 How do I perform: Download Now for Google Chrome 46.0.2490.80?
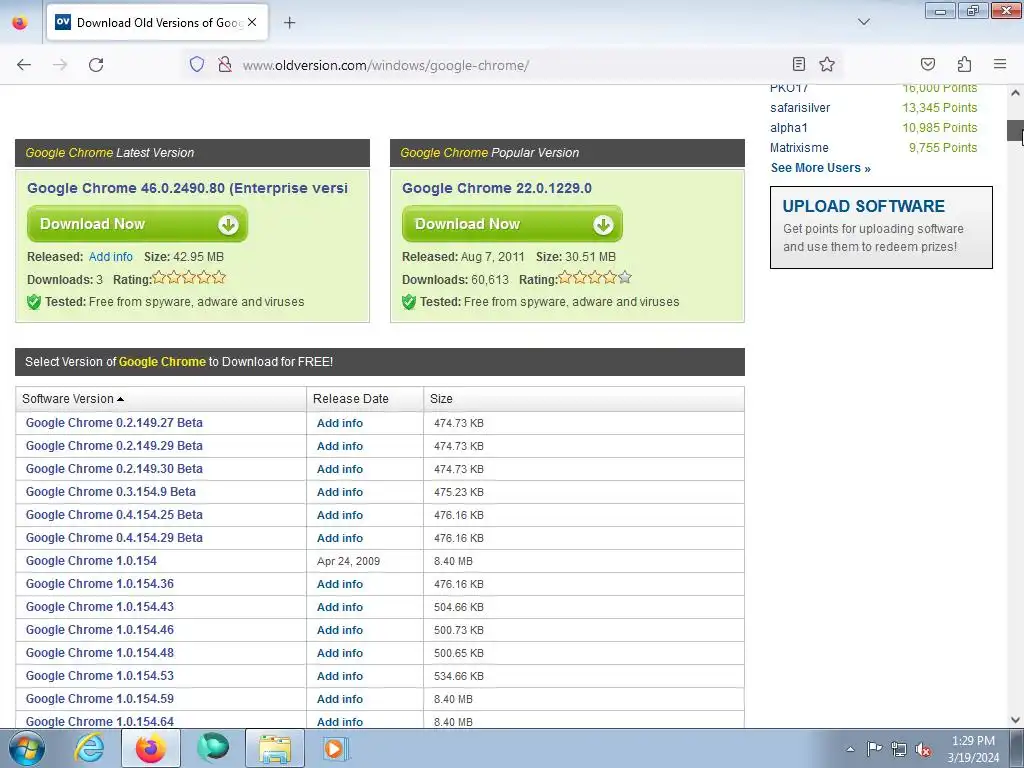pos(138,224)
